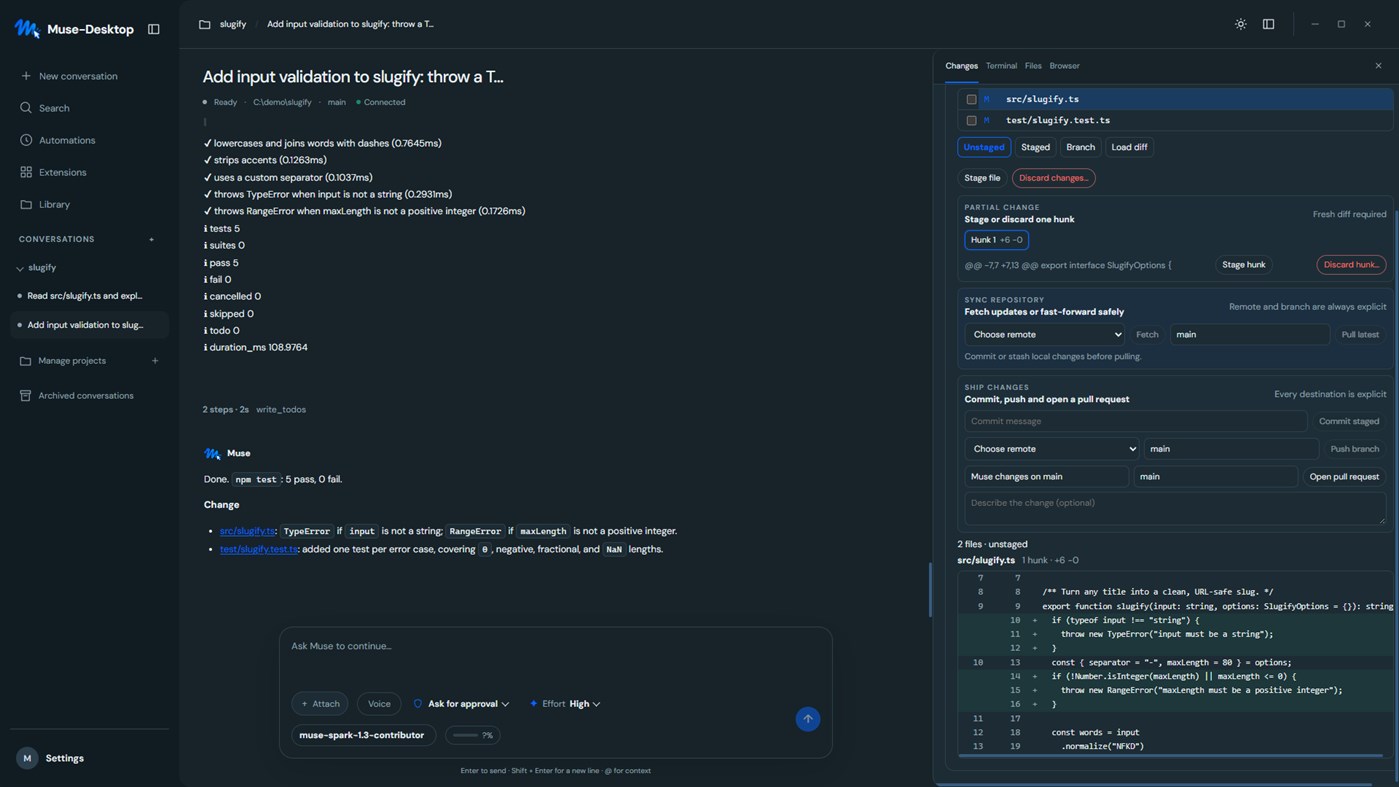Click the Attach button
This screenshot has height=787, width=1399.
(x=320, y=704)
